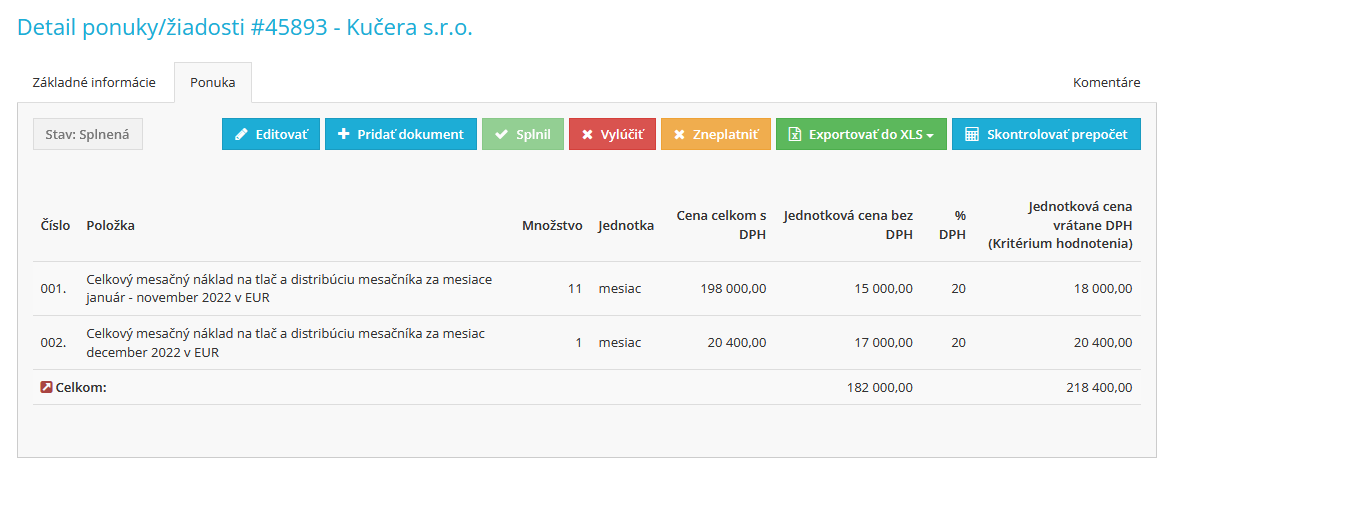This screenshot has width=1347, height=505.
Task: Click the plus icon on Pridať dokument
Action: [343, 134]
